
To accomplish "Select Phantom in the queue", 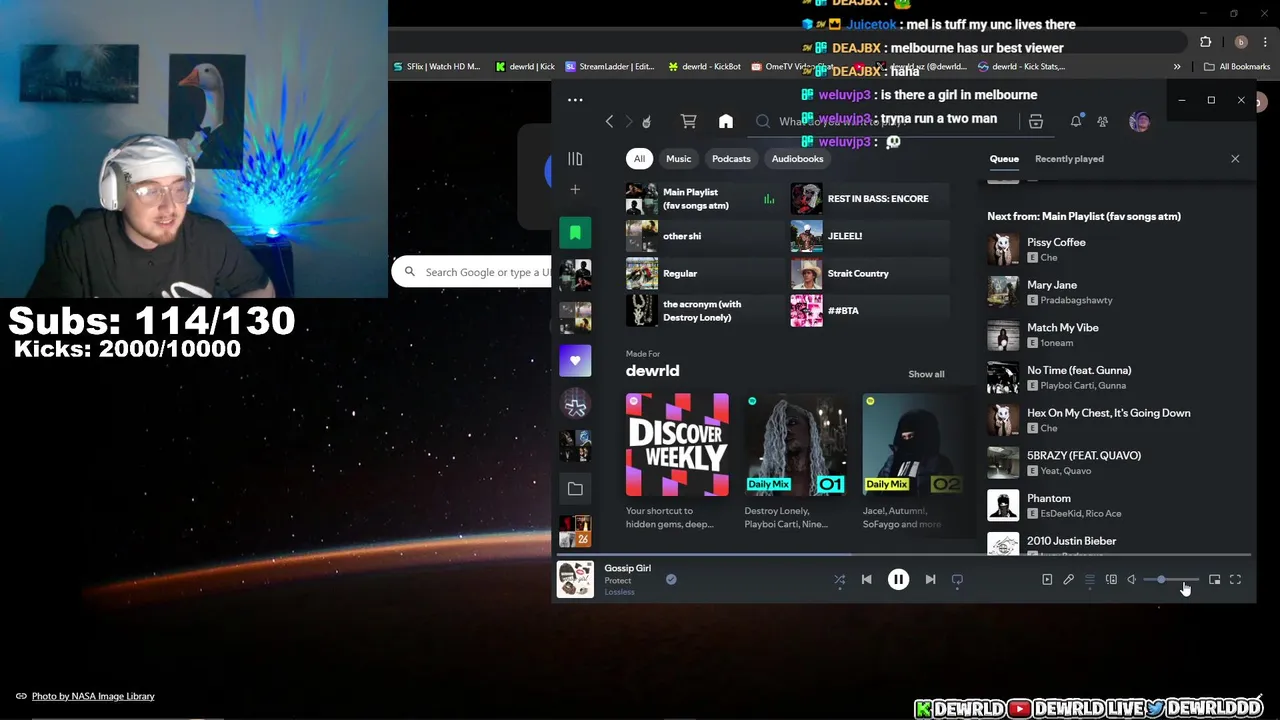I will (1115, 505).
